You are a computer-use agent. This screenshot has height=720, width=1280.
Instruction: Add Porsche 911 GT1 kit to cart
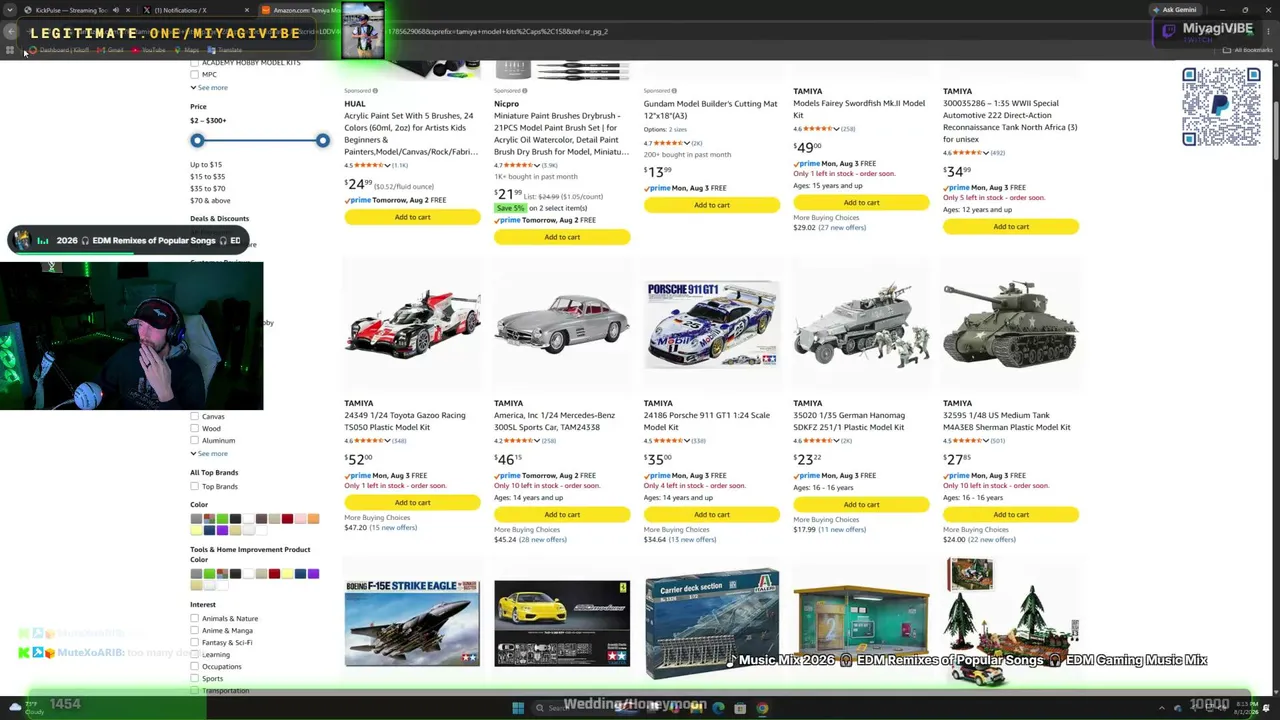[712, 515]
